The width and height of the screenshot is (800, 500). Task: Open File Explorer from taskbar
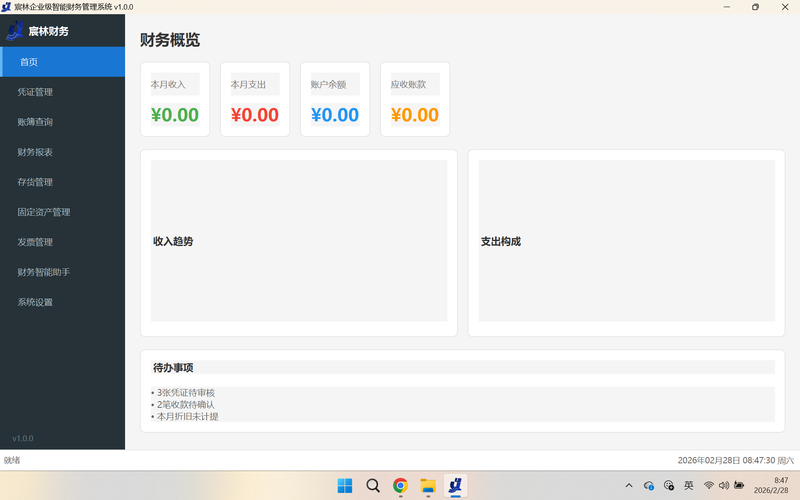428,486
